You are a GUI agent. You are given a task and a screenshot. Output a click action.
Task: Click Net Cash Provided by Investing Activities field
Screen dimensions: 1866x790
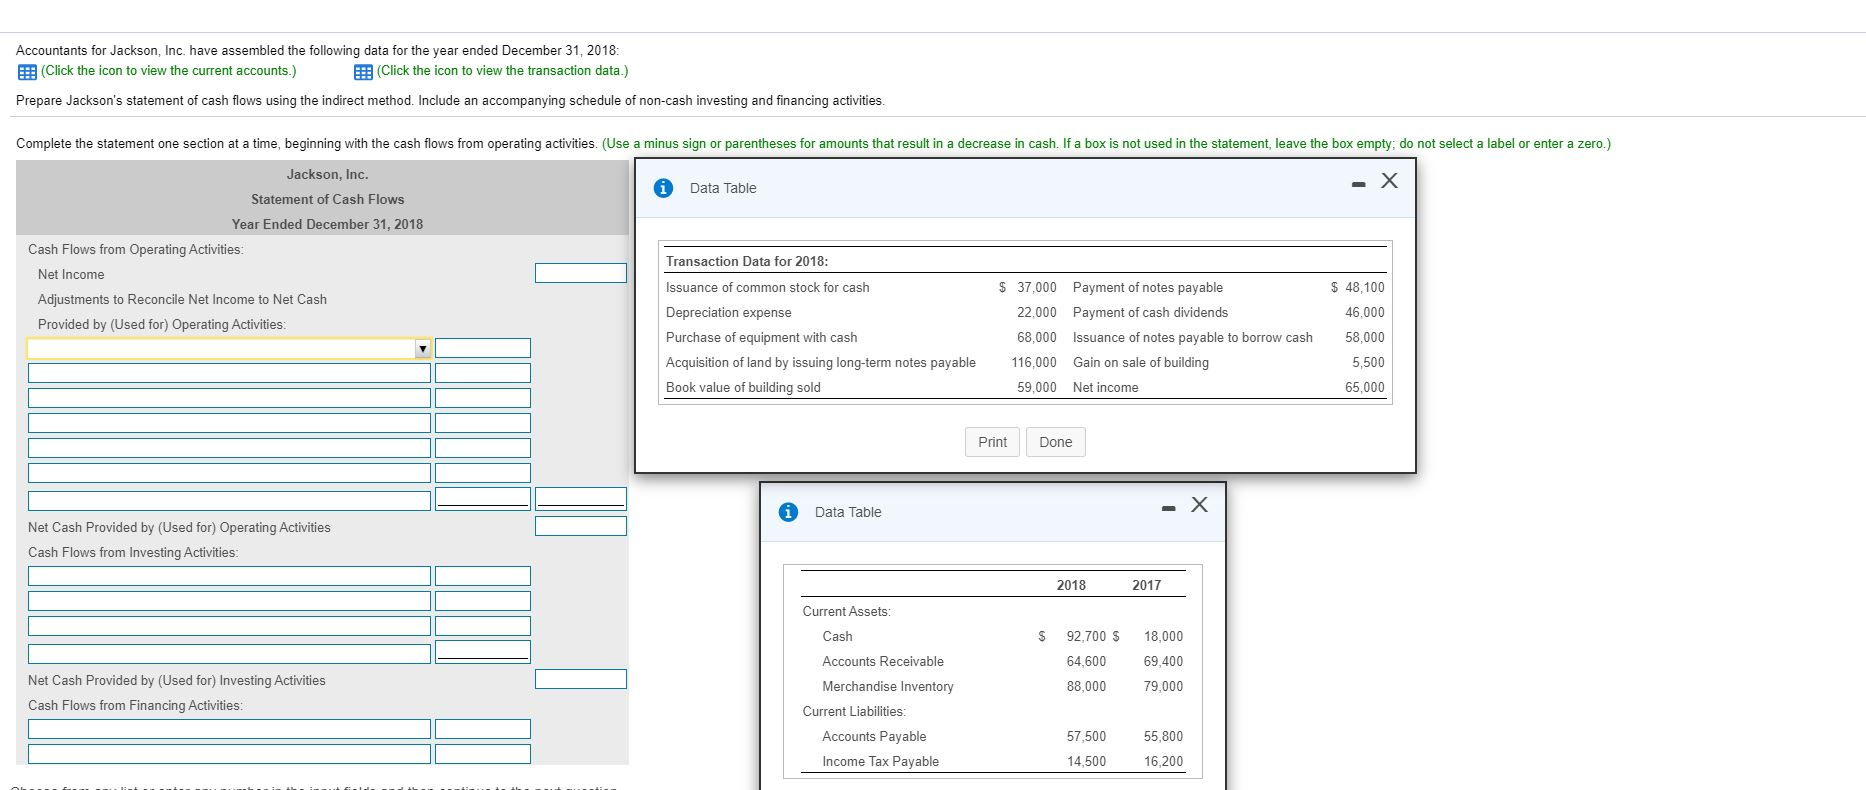(581, 679)
